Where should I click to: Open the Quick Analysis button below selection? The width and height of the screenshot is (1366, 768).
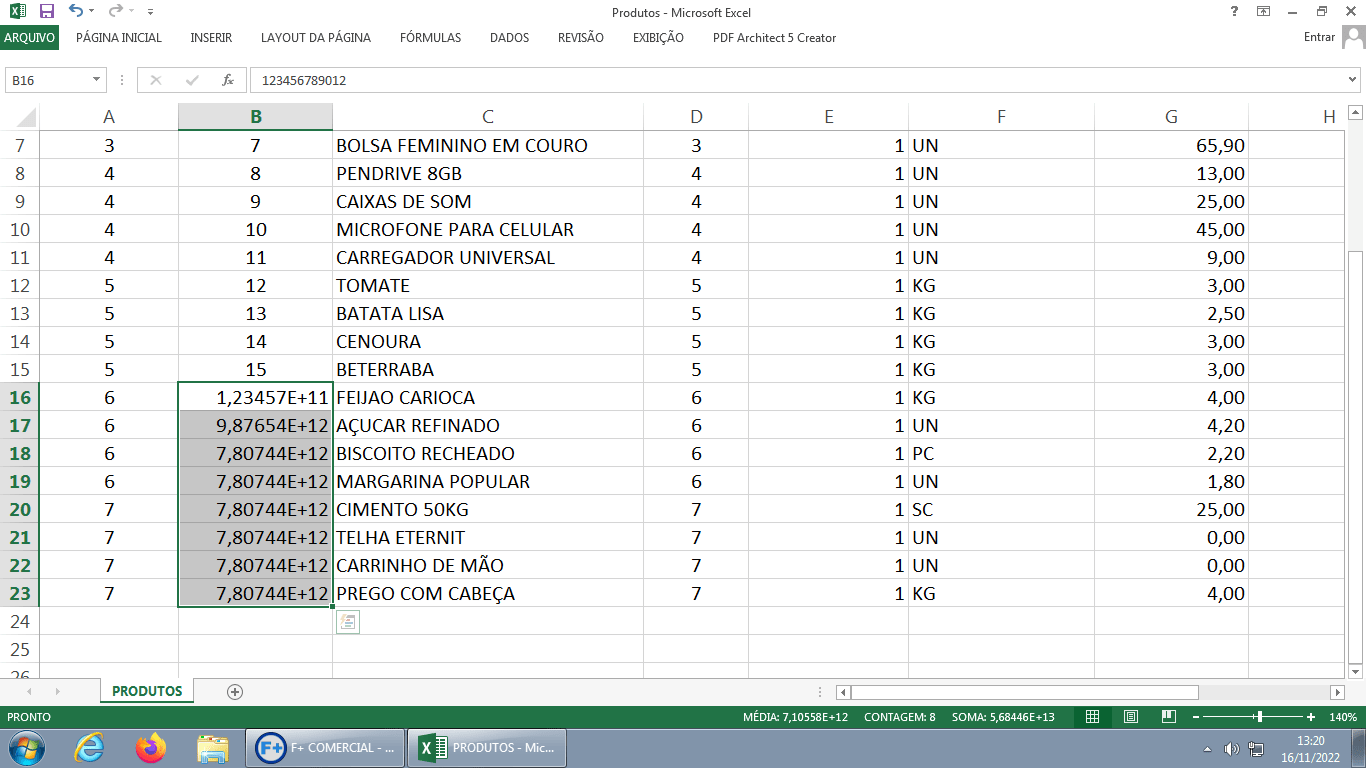(x=347, y=622)
